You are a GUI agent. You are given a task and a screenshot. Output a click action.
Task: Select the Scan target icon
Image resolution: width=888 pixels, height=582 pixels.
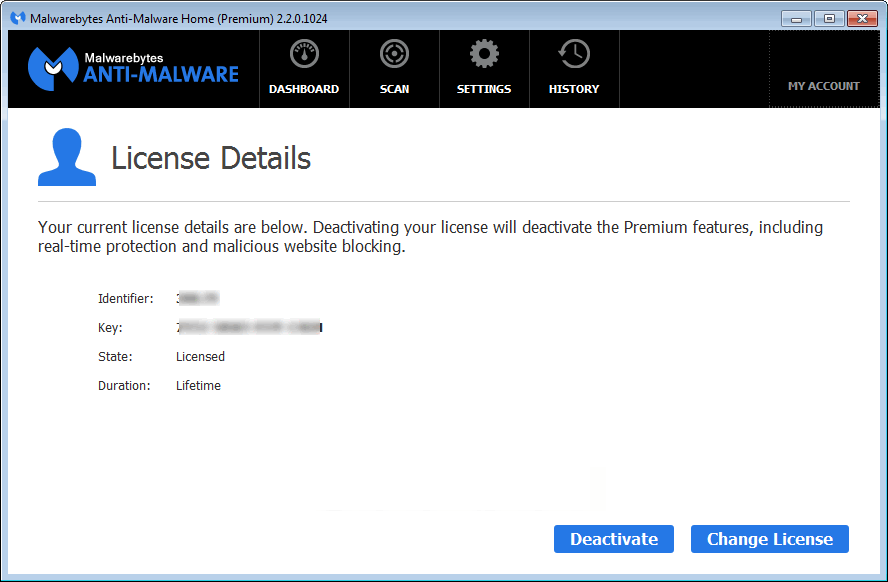pyautogui.click(x=394, y=54)
